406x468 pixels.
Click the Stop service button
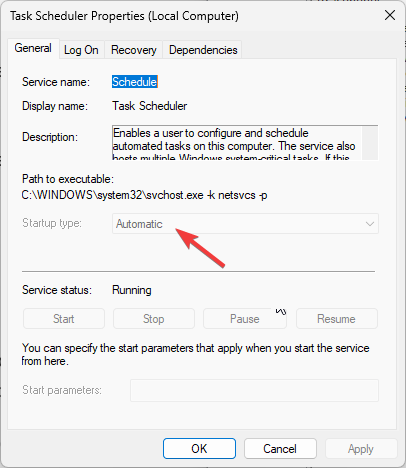point(154,319)
